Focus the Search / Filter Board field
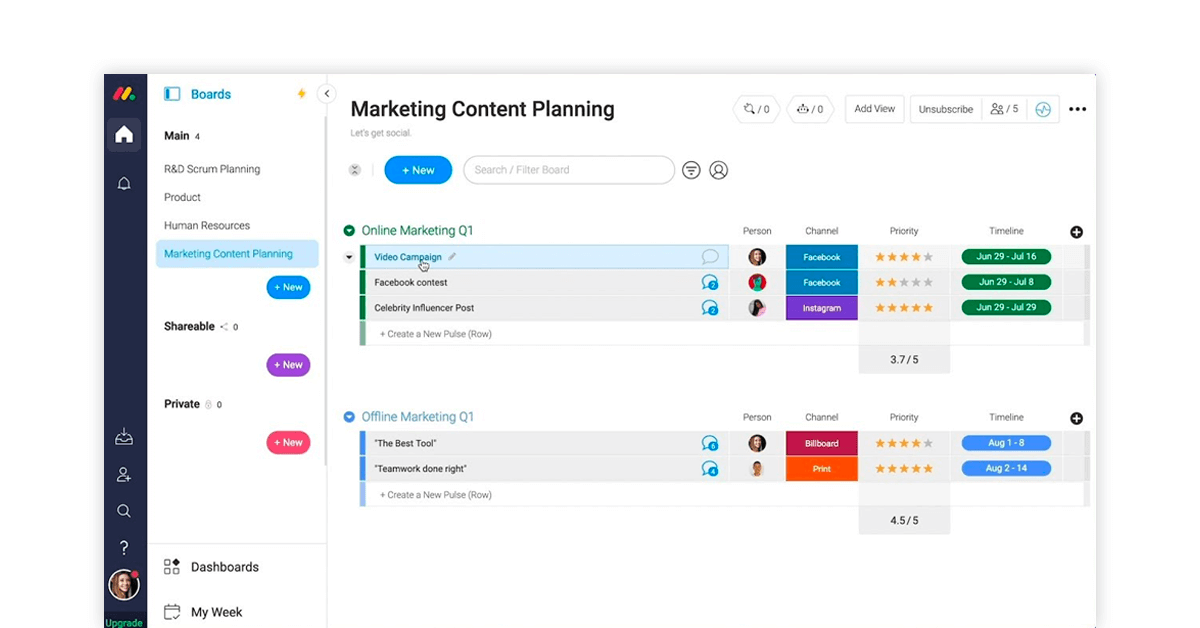The image size is (1200, 628). pos(569,170)
